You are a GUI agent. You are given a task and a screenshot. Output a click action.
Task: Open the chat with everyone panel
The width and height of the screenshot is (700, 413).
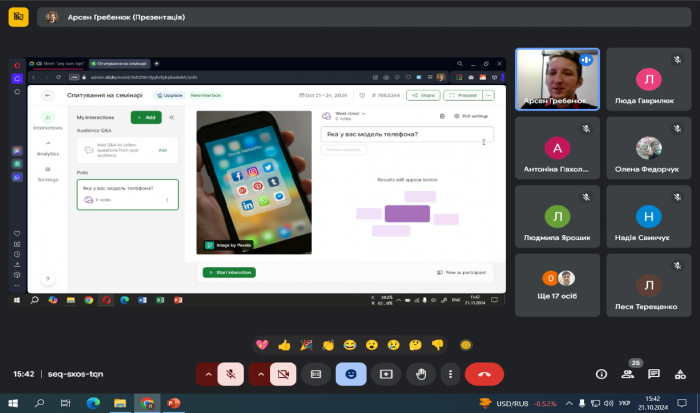(x=653, y=374)
